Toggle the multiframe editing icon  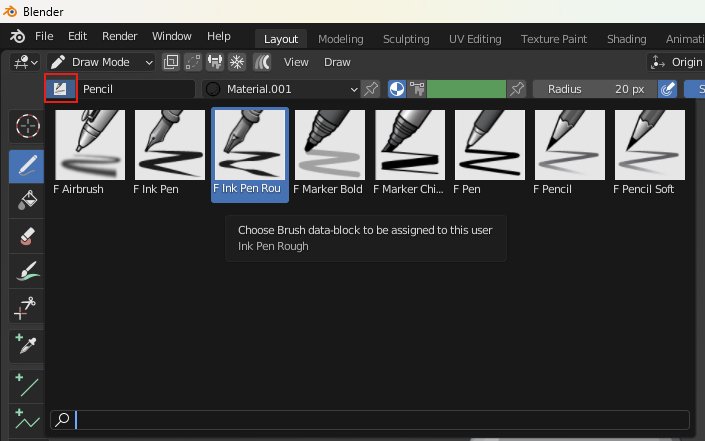coord(215,62)
